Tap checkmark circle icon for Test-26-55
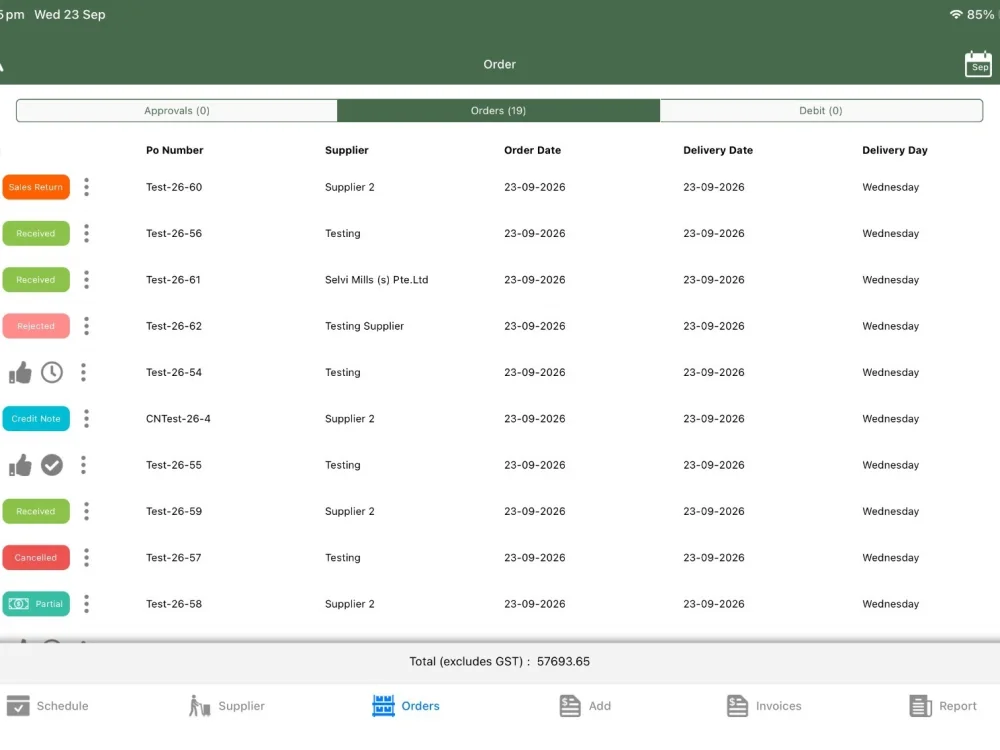Image resolution: width=1000 pixels, height=750 pixels. (x=52, y=465)
